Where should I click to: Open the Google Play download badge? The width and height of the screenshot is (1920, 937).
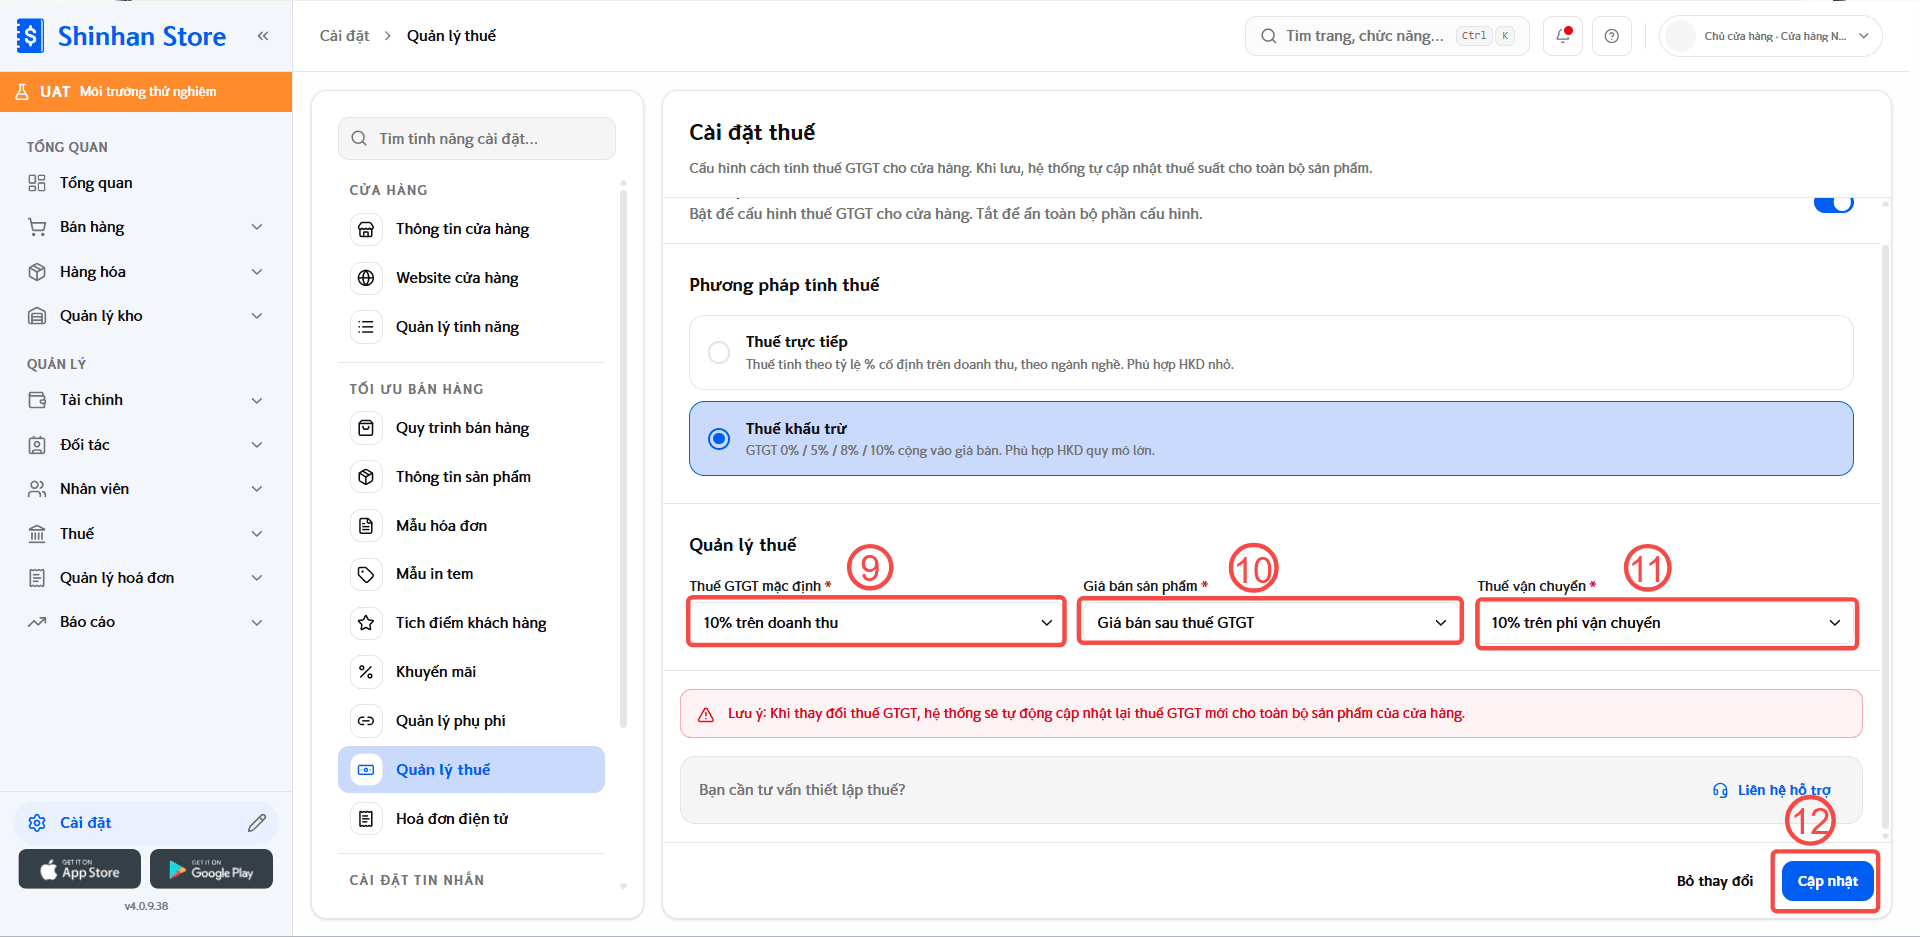211,869
